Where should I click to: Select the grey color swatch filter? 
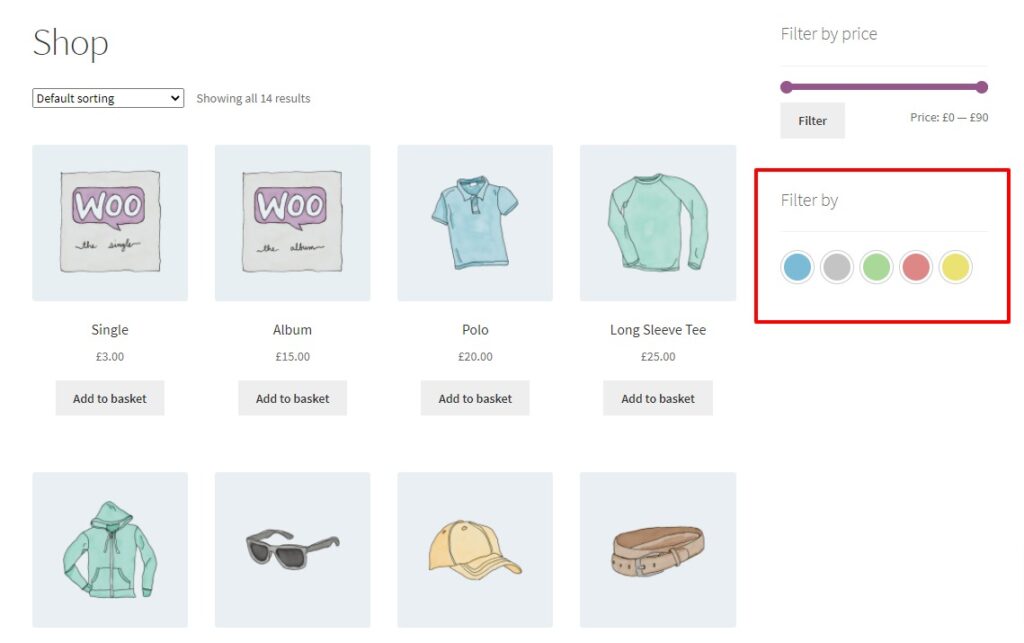pyautogui.click(x=837, y=267)
